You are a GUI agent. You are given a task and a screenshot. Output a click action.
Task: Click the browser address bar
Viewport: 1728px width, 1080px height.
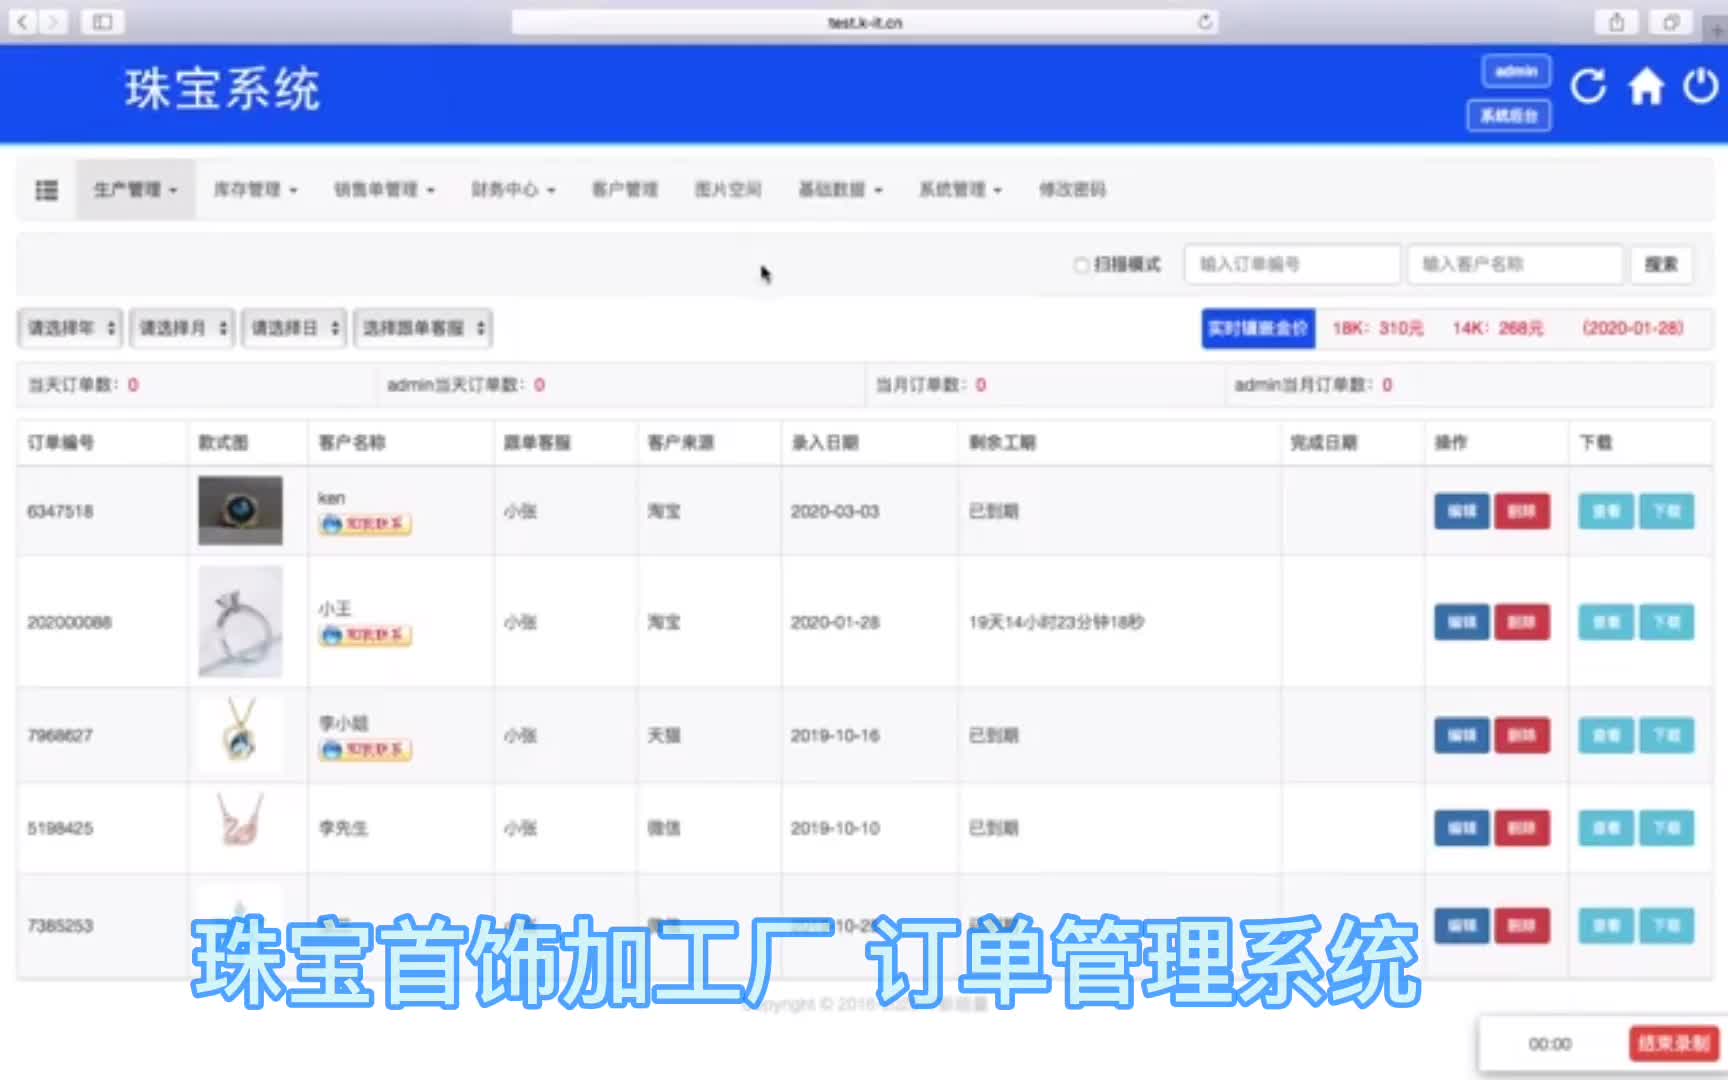point(865,21)
